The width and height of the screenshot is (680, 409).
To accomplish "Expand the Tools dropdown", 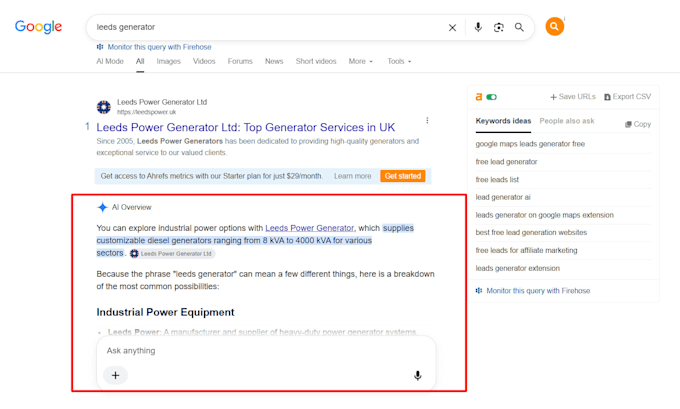I will [399, 61].
